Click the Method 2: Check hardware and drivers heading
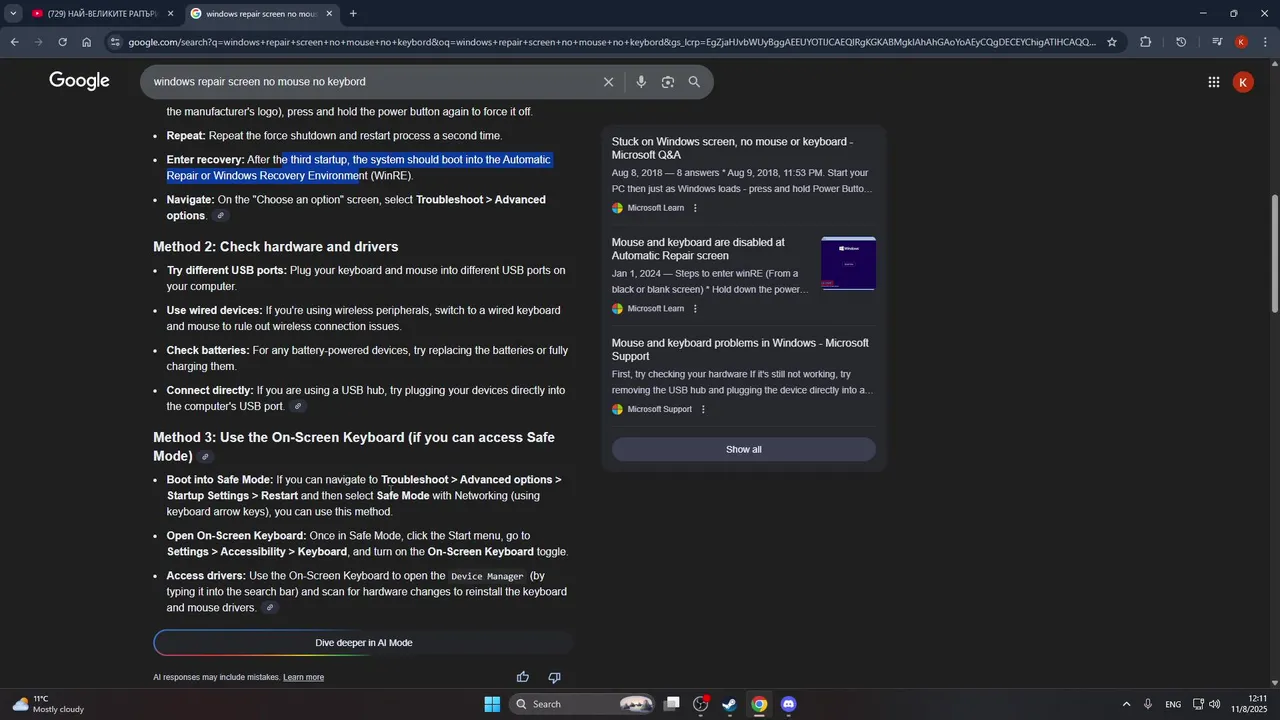 point(276,247)
